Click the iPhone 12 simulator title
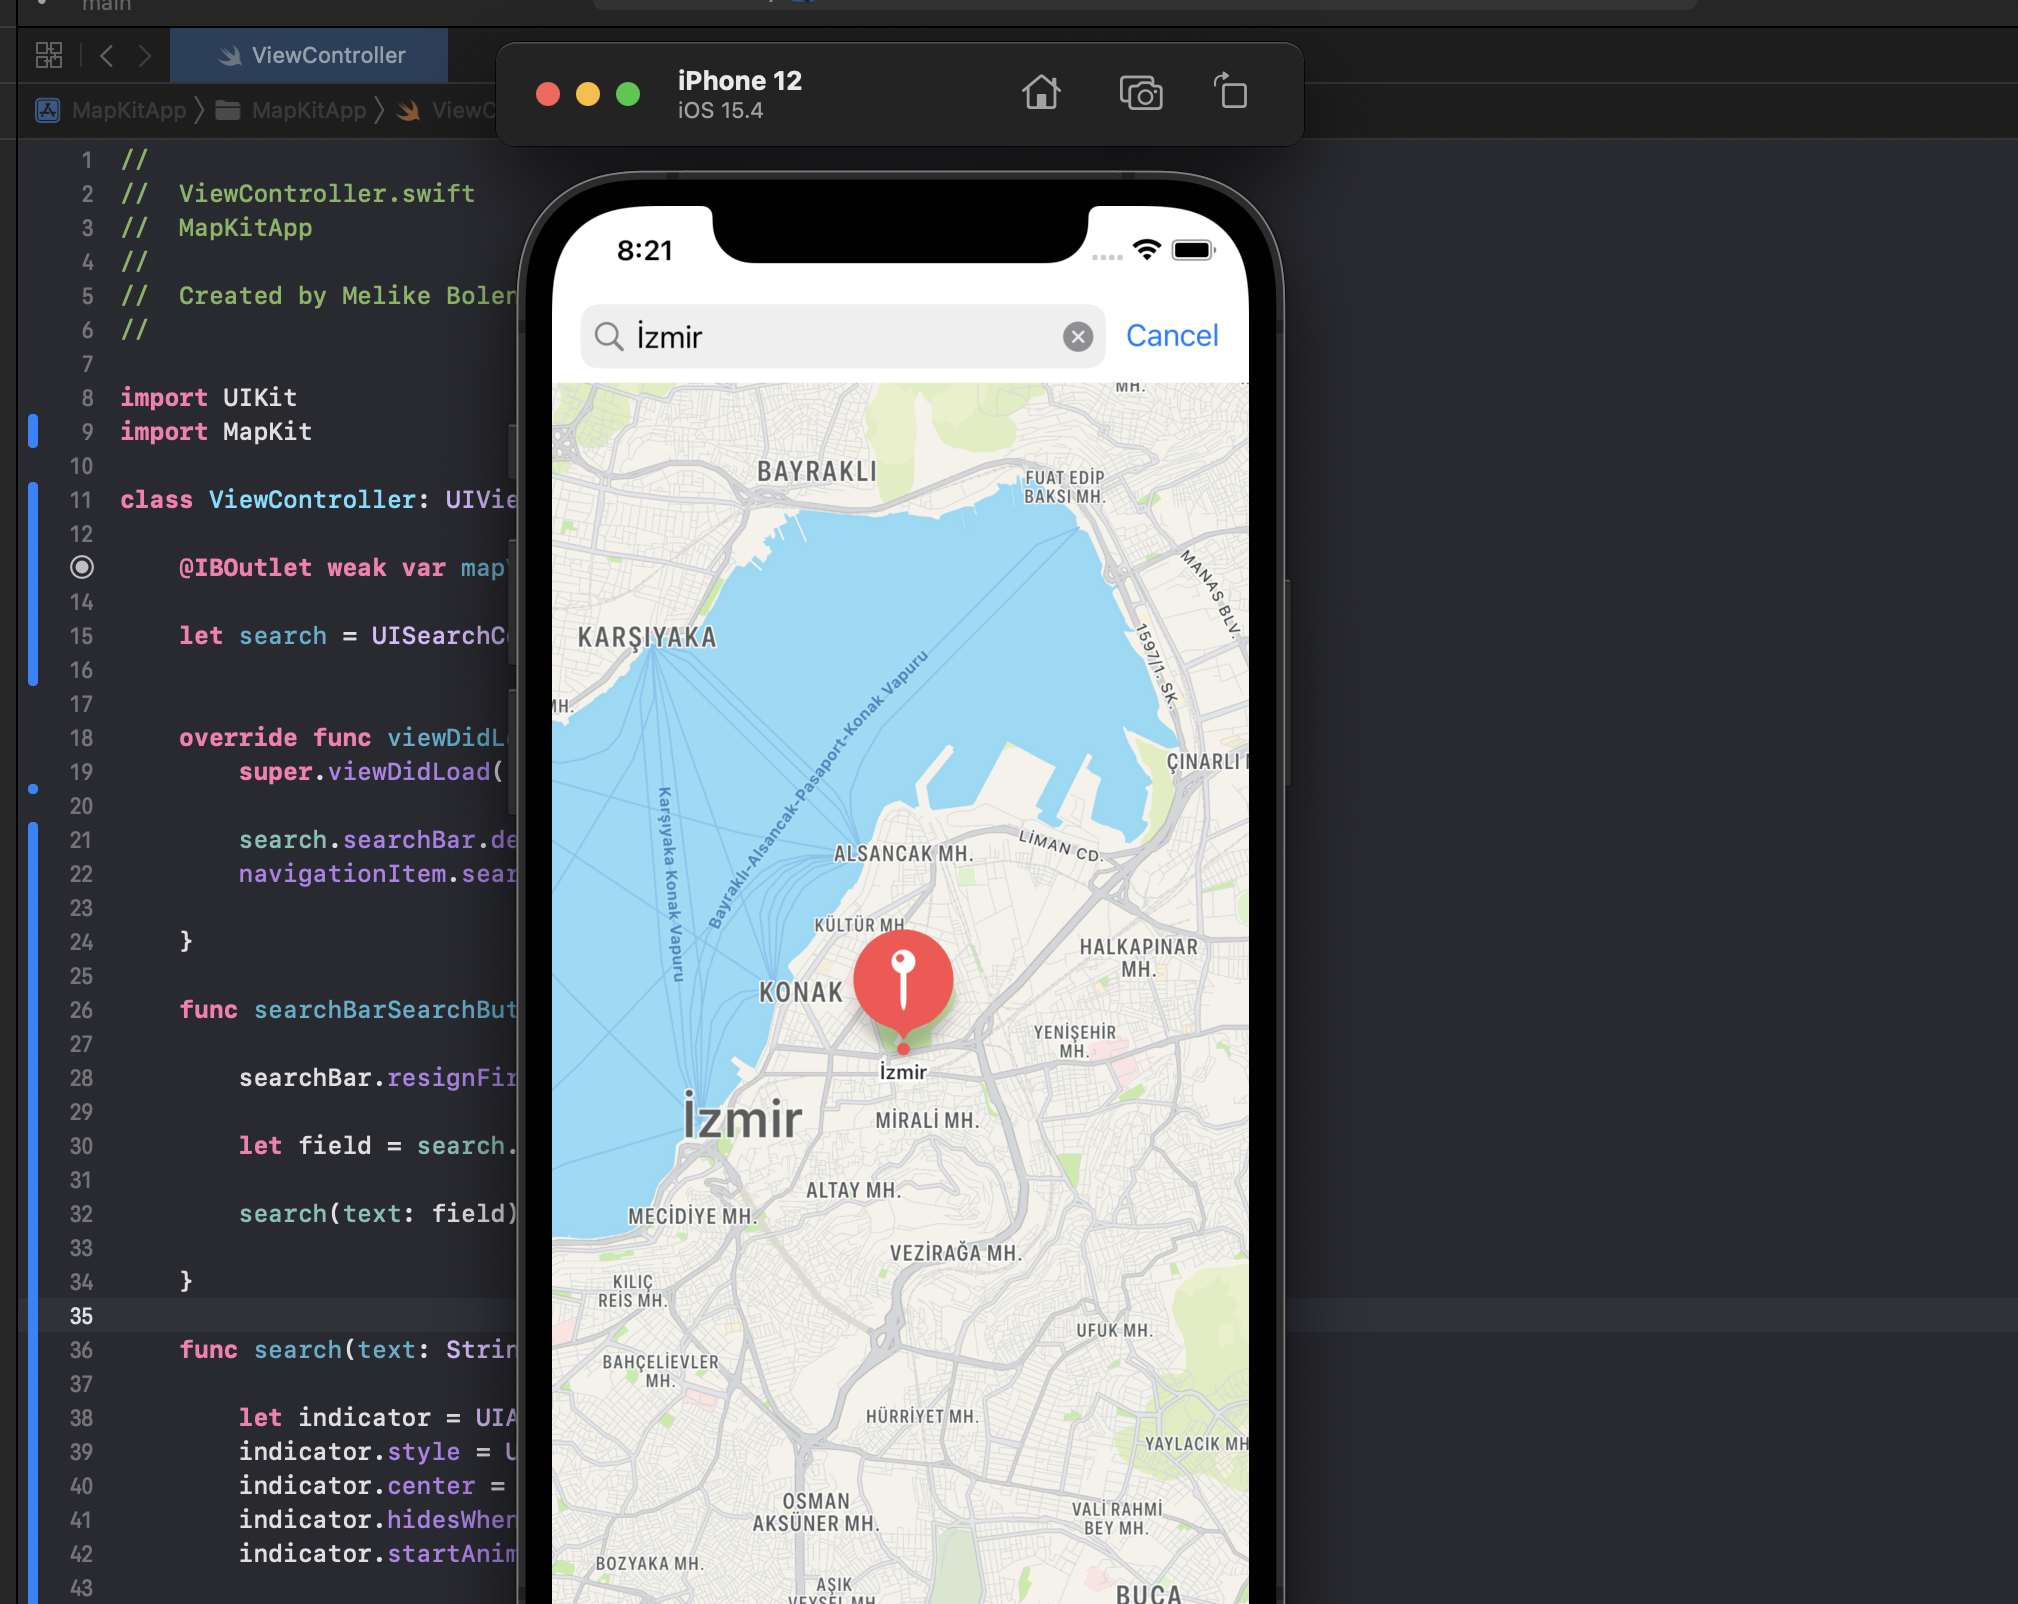Image resolution: width=2018 pixels, height=1604 pixels. click(739, 80)
